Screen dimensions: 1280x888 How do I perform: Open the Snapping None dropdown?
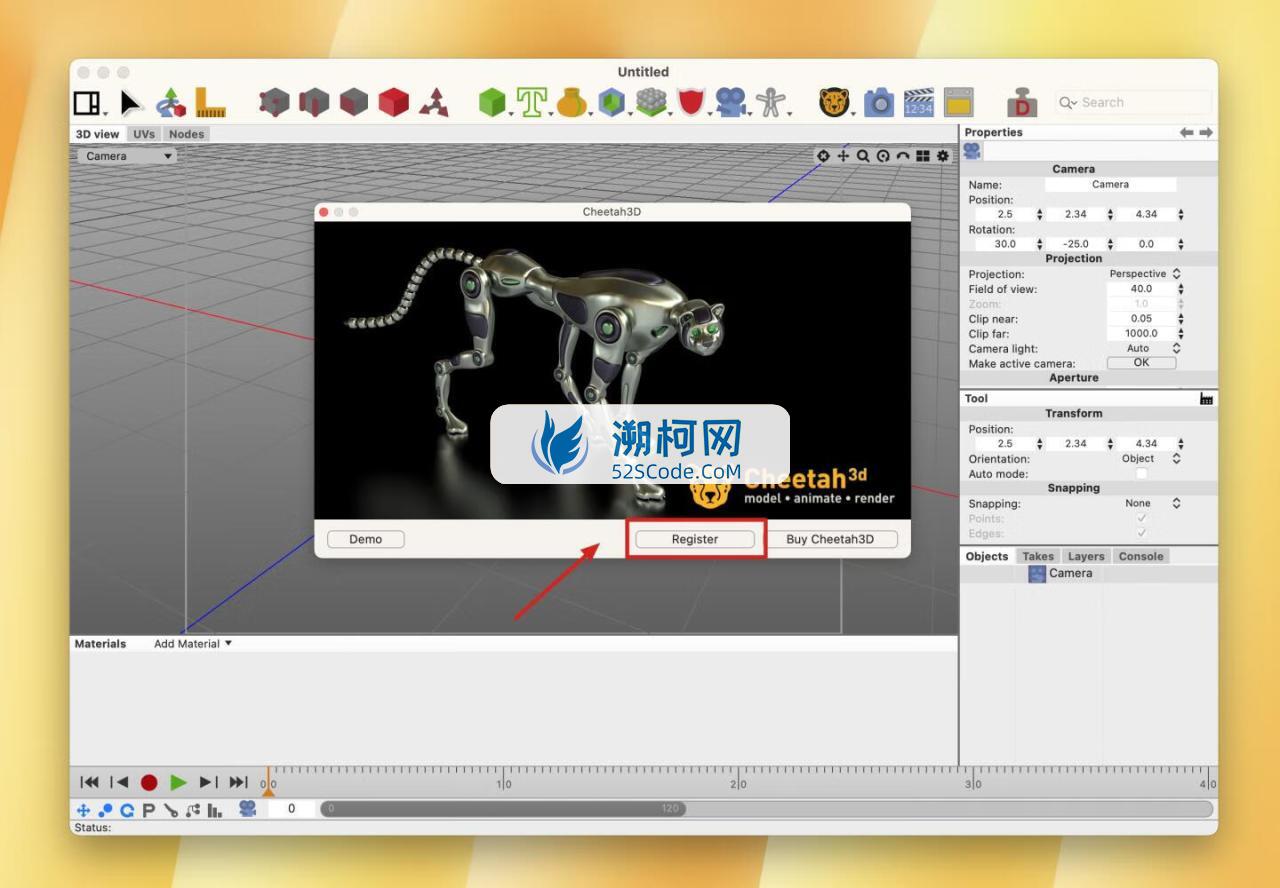pyautogui.click(x=1145, y=504)
